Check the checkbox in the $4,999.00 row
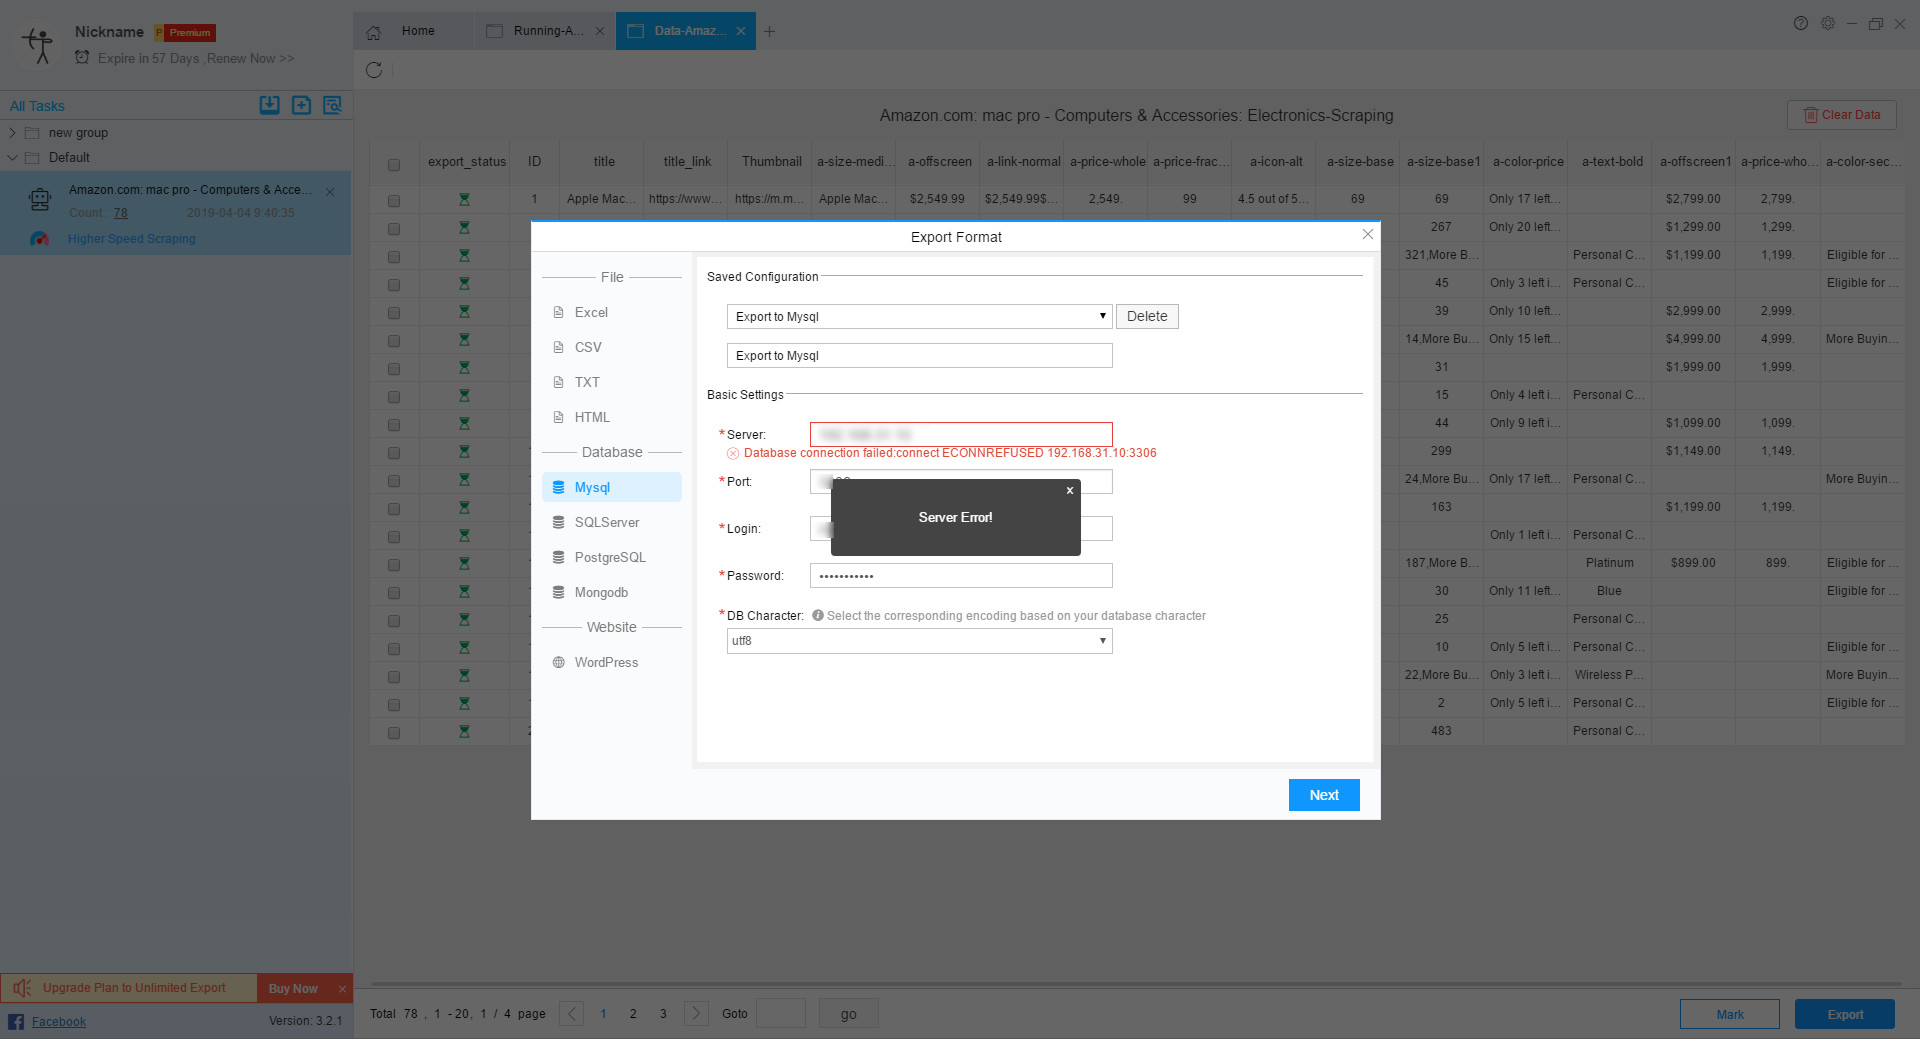1920x1039 pixels. click(394, 341)
